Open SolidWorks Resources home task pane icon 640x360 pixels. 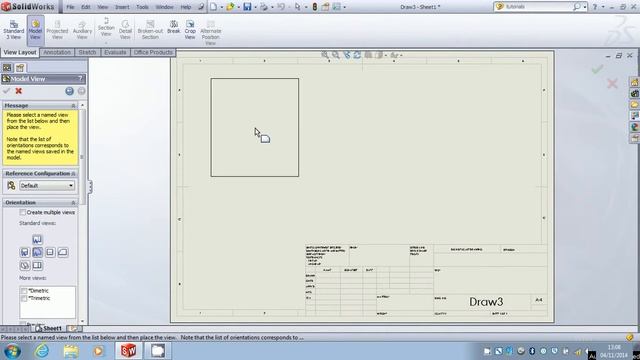(634, 82)
